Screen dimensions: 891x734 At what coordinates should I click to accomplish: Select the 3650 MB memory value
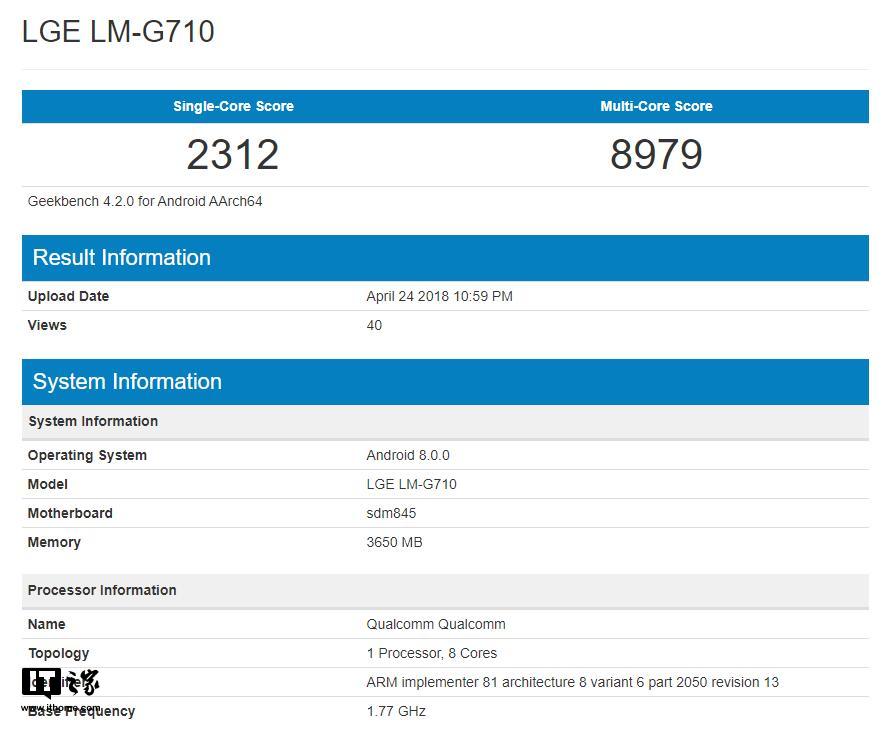click(394, 542)
